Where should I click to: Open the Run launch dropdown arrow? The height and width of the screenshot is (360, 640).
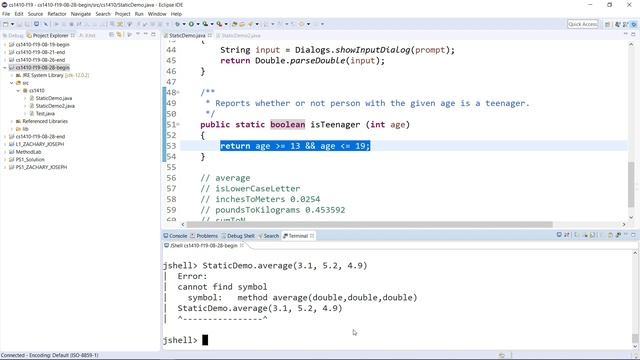tap(198, 24)
